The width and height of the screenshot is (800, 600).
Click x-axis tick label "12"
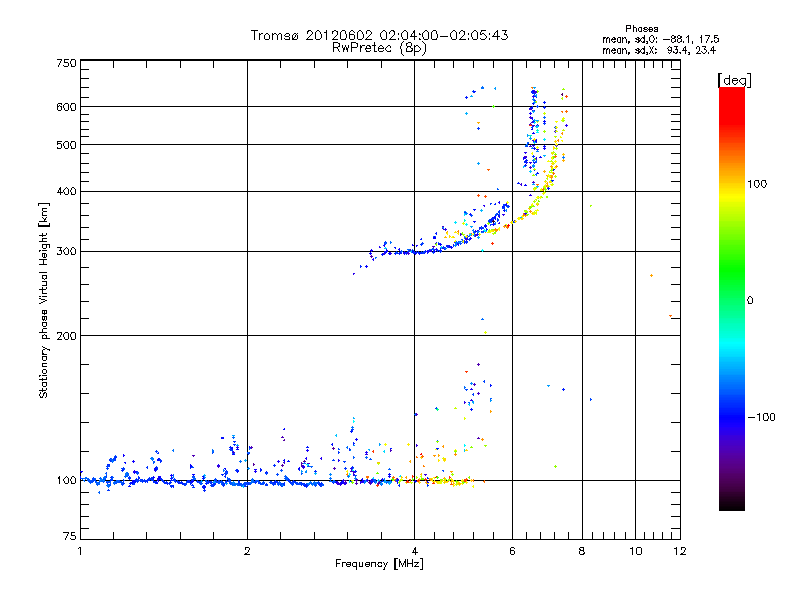tap(680, 551)
